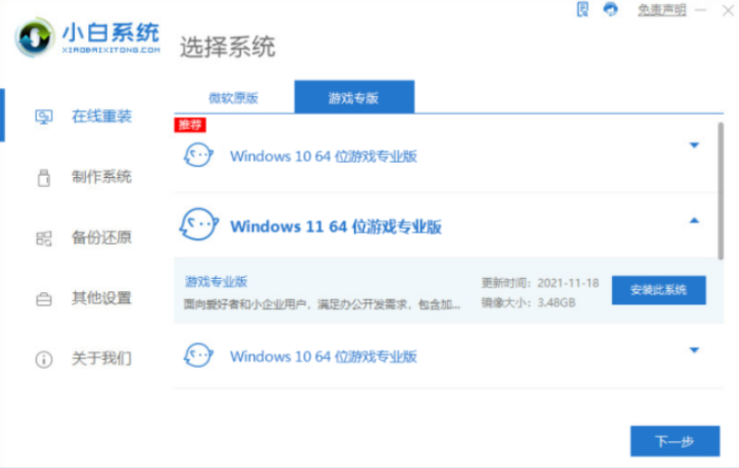739x468 pixels.
Task: Open the customer service headset icon
Action: click(x=611, y=9)
